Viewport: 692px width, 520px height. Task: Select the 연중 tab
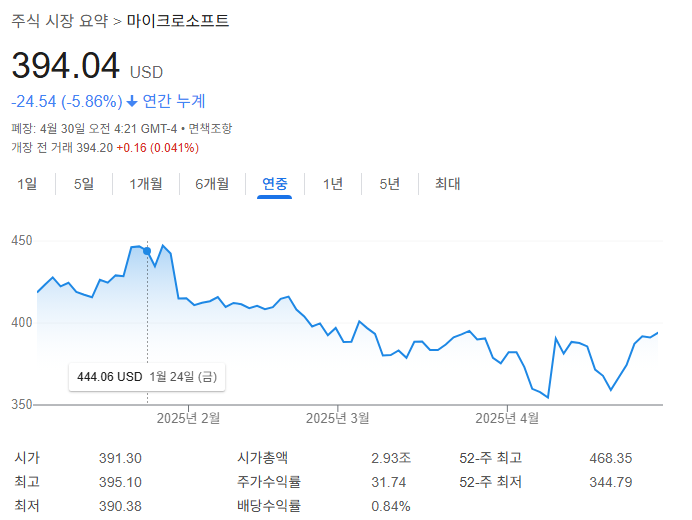(x=275, y=184)
